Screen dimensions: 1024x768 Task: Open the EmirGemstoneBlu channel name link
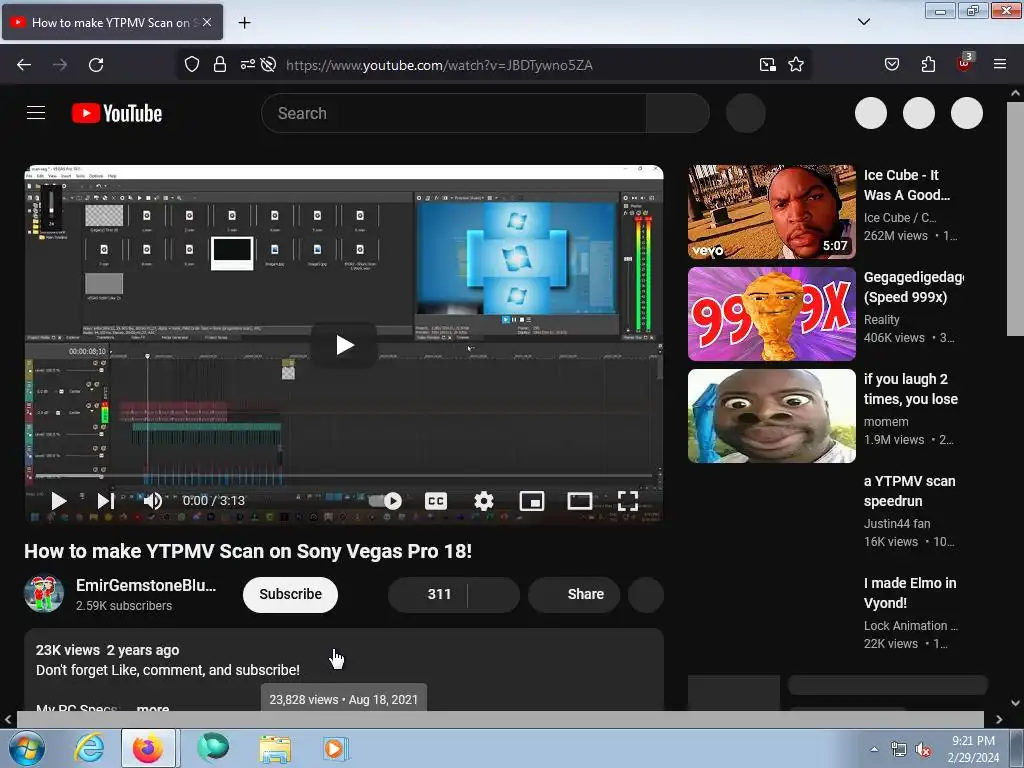pyautogui.click(x=146, y=585)
